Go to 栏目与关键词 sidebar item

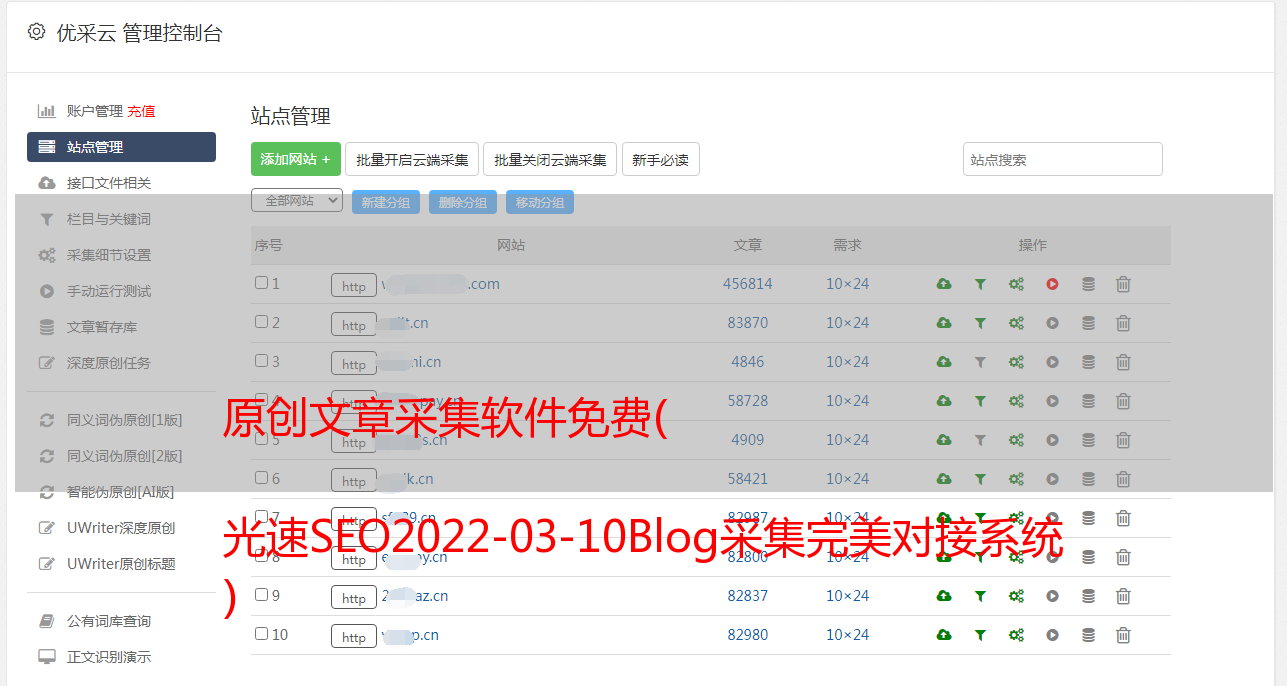pyautogui.click(x=109, y=219)
